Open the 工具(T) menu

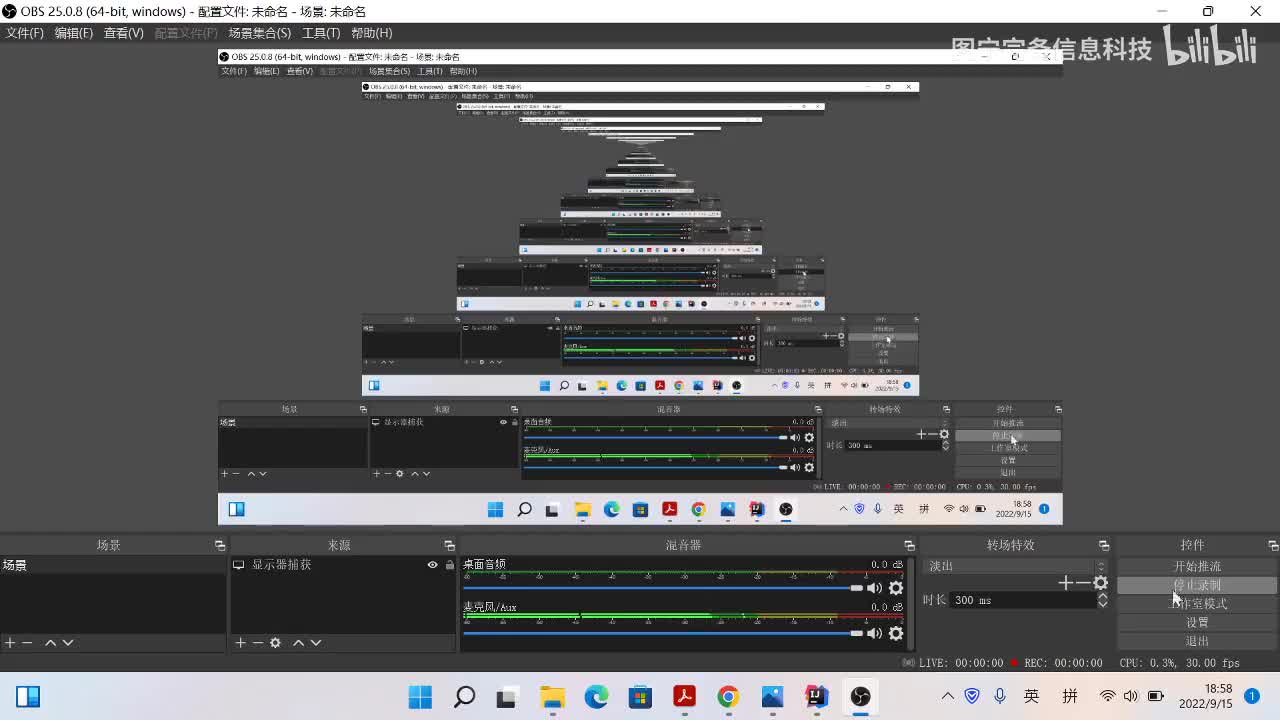[x=321, y=33]
